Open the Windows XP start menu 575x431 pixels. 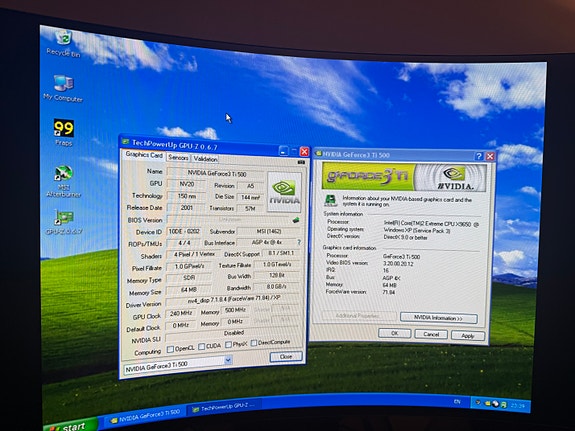pos(70,425)
